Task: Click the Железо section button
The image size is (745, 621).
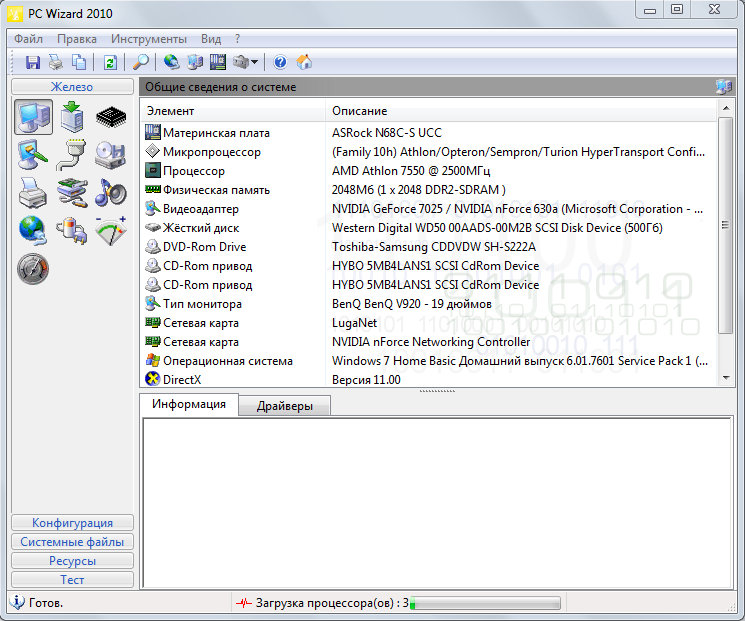Action: [x=72, y=87]
